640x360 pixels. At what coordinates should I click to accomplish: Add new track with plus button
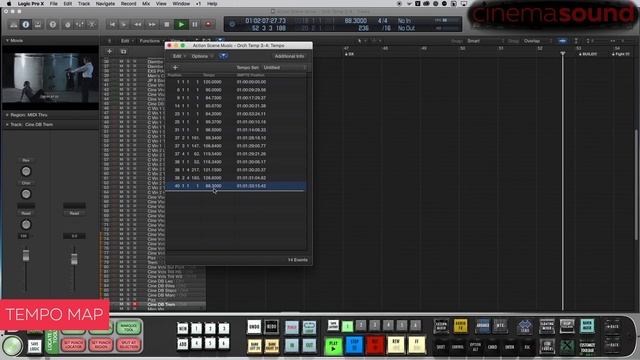click(109, 51)
